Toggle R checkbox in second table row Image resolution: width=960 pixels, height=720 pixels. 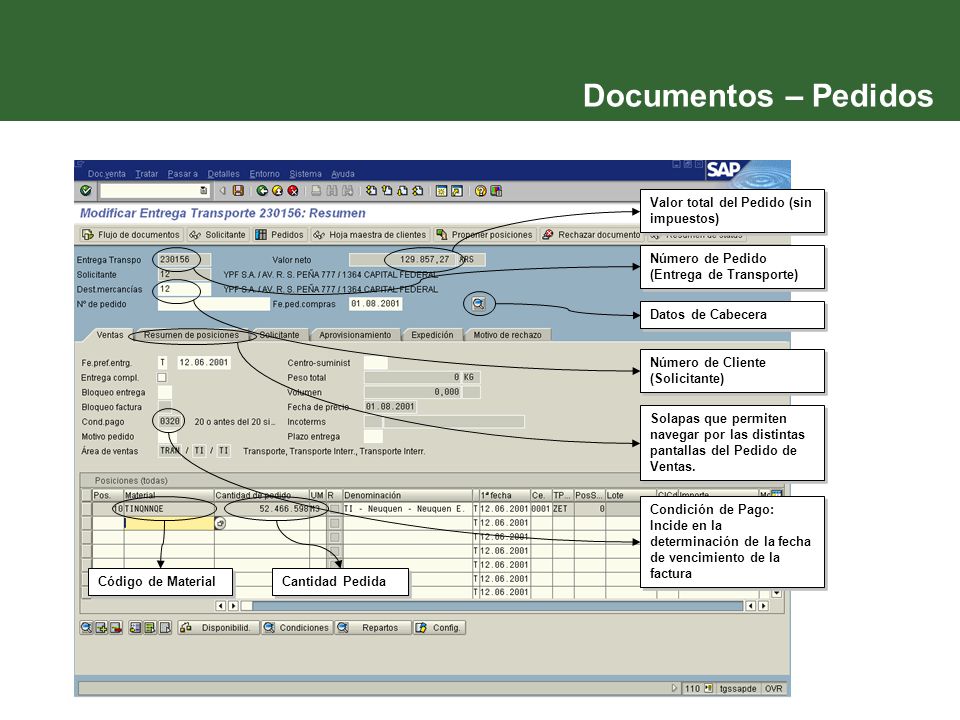tap(334, 523)
